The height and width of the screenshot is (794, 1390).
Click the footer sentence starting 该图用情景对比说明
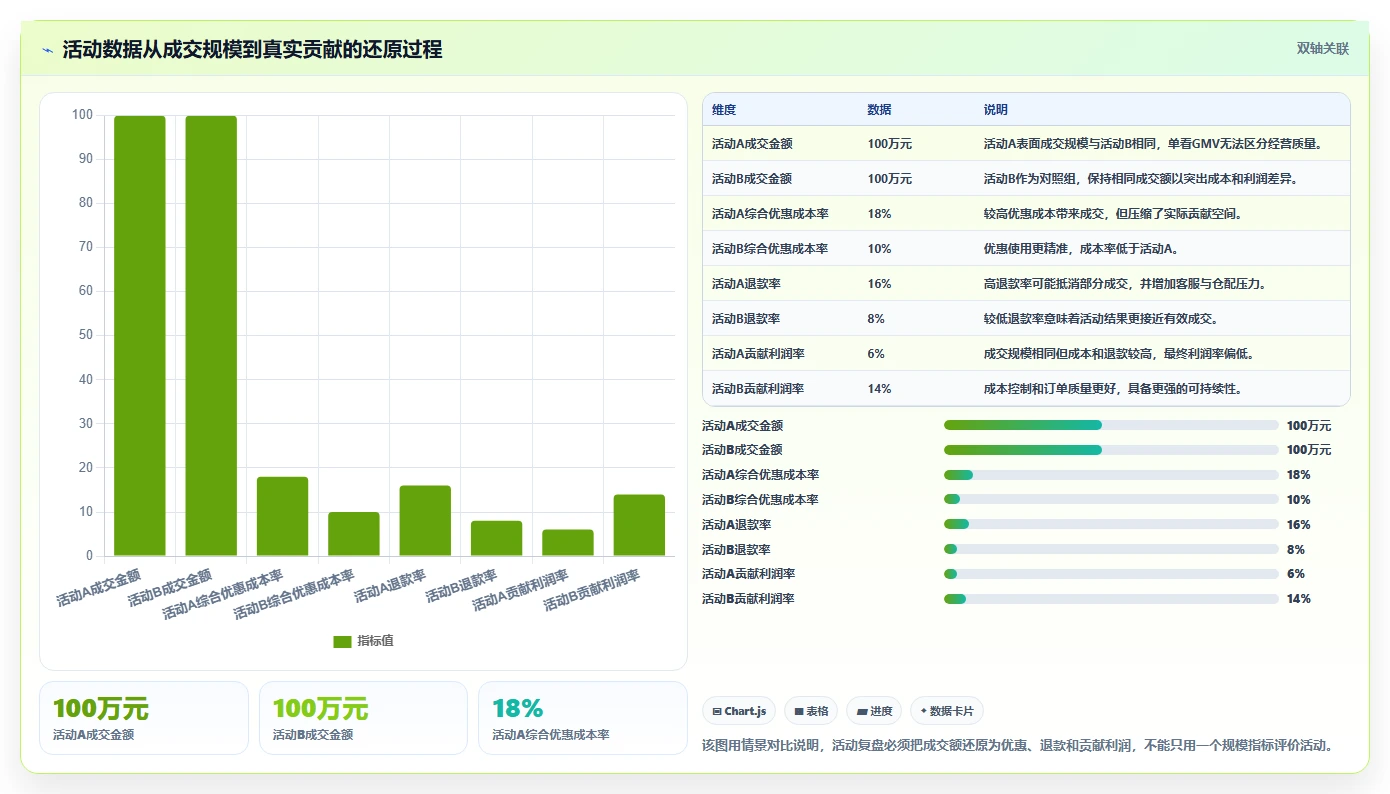tap(1020, 745)
